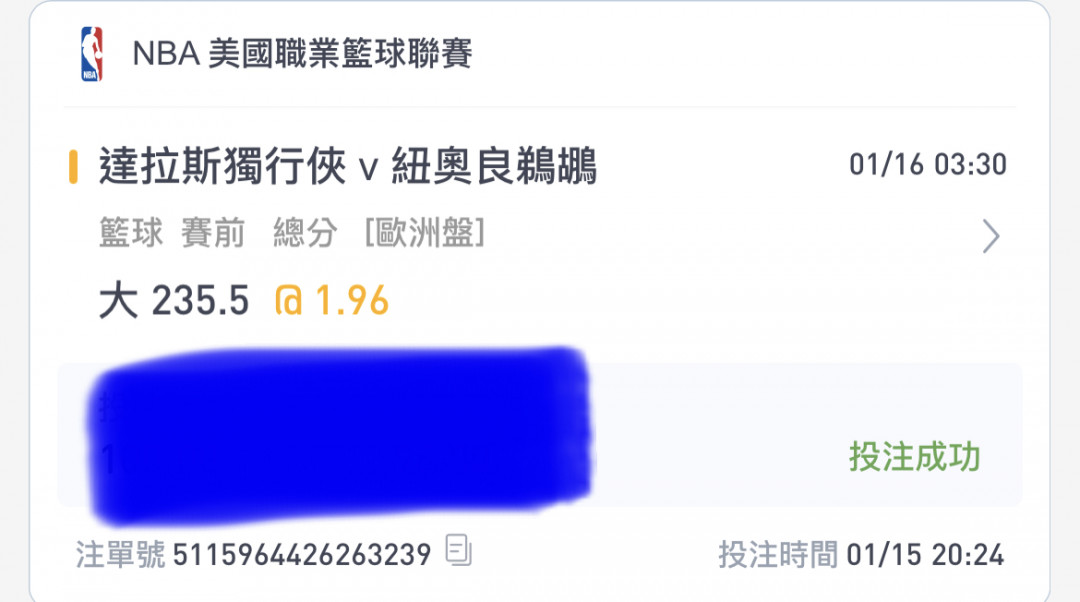
Task: Click the [歐洲盤] odds format tag
Action: tap(425, 232)
